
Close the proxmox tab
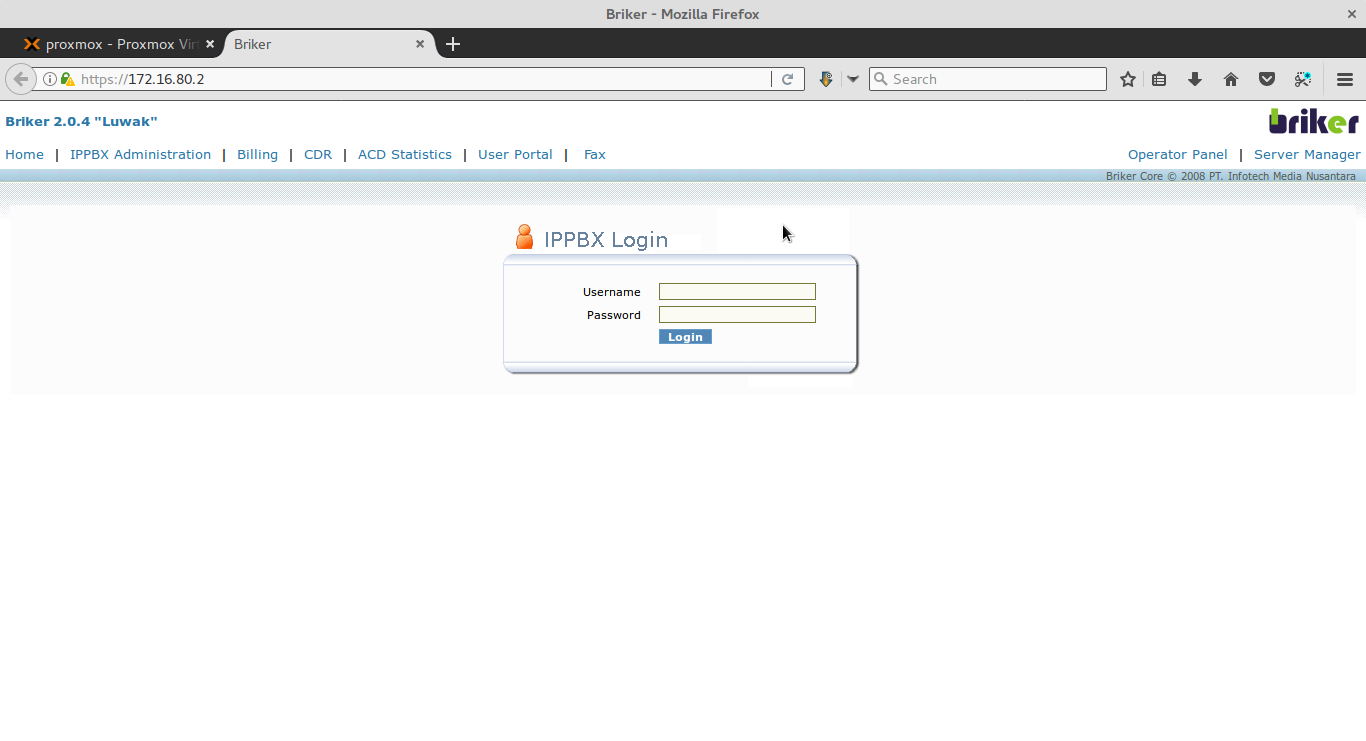(x=210, y=44)
